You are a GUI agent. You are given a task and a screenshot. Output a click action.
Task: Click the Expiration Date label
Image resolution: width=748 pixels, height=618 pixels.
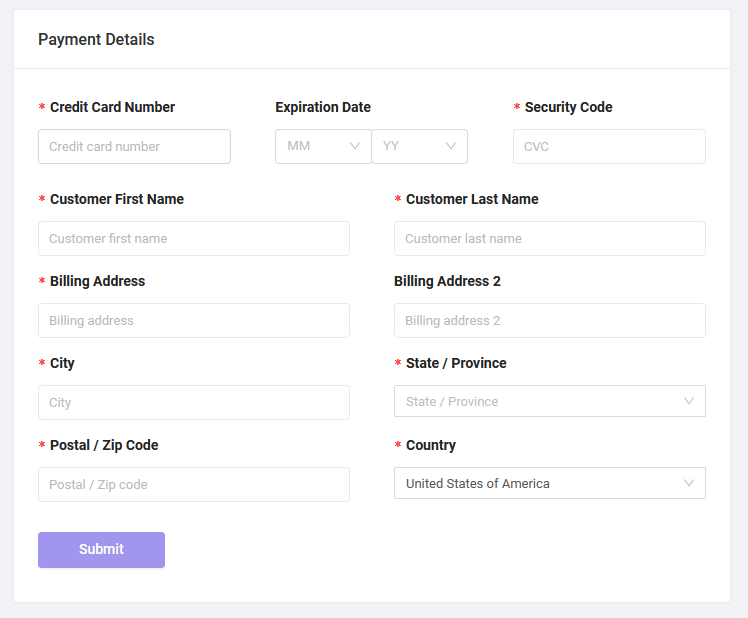click(323, 107)
